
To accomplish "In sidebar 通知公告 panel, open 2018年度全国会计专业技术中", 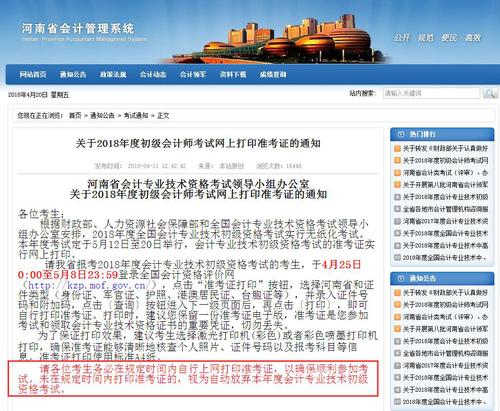I will pyautogui.click(x=445, y=402).
